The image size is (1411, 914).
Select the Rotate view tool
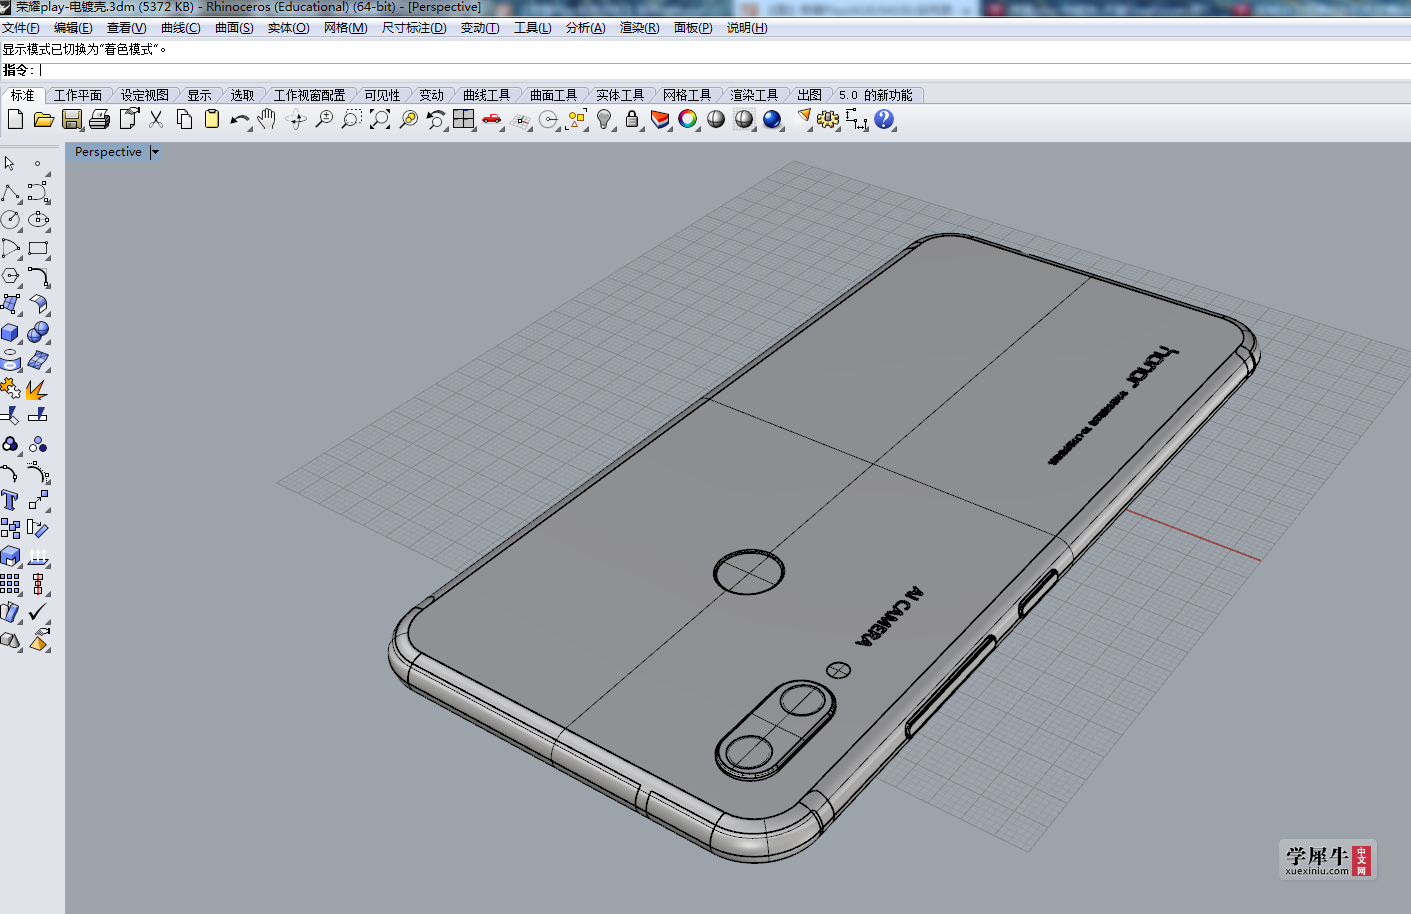click(295, 119)
